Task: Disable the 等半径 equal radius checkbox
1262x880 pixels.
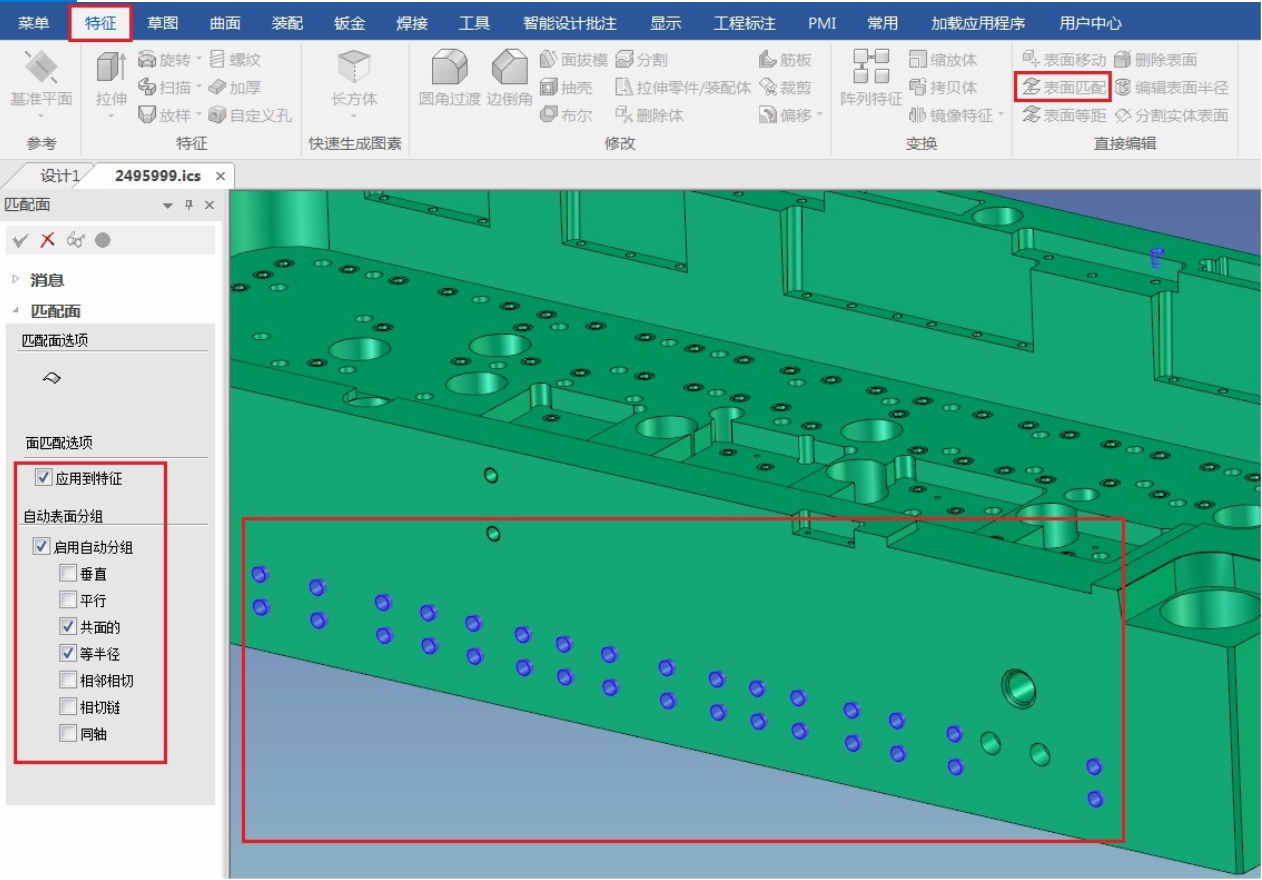Action: 68,654
